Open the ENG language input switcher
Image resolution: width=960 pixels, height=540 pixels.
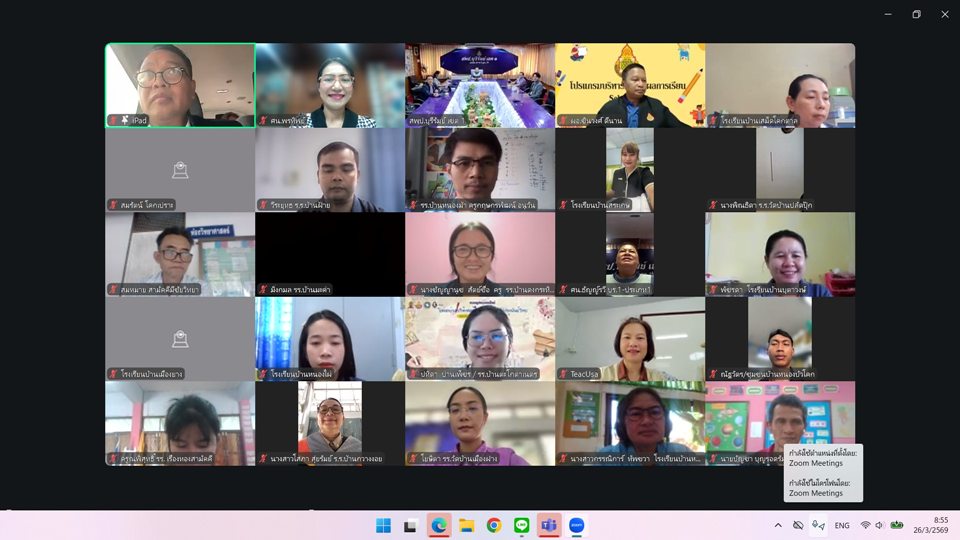(842, 525)
